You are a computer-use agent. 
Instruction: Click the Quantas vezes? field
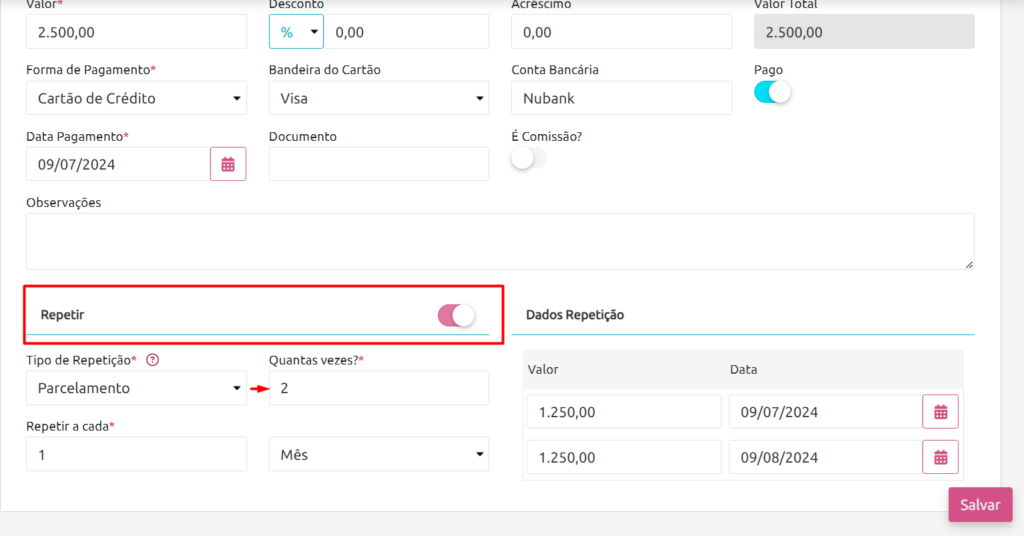(x=379, y=388)
